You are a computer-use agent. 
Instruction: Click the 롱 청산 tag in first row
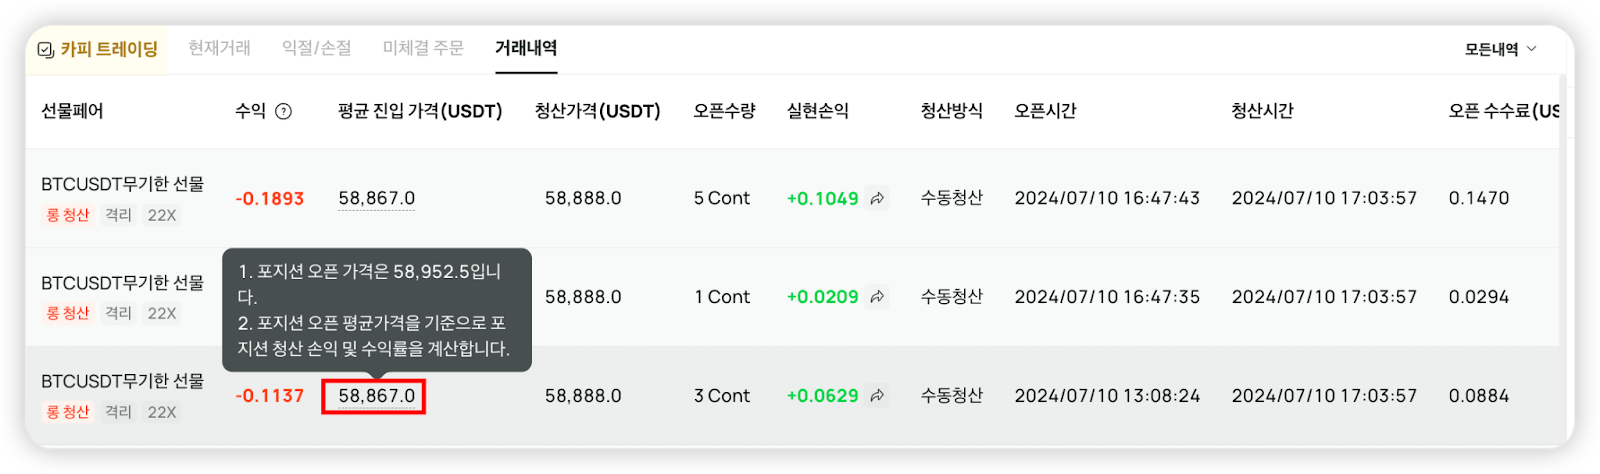[x=68, y=215]
